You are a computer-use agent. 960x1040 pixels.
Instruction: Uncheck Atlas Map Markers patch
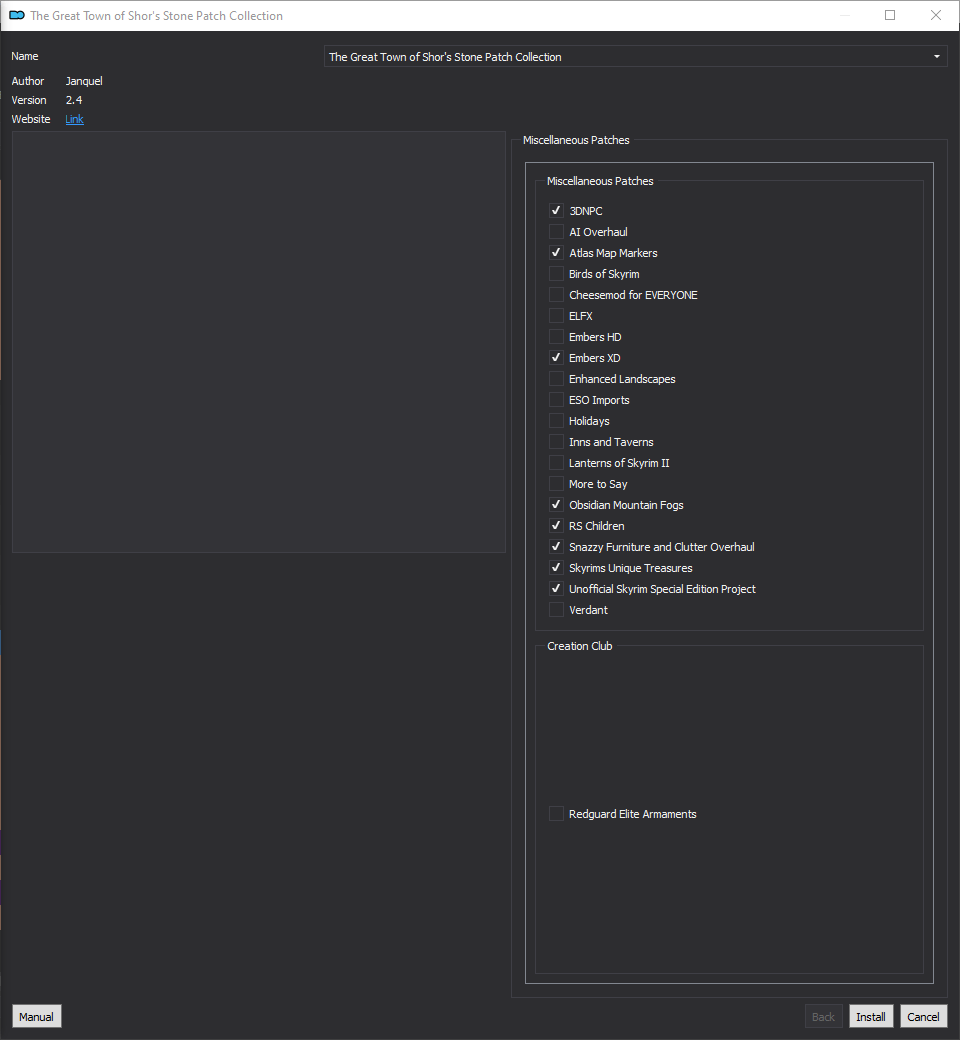click(x=556, y=253)
